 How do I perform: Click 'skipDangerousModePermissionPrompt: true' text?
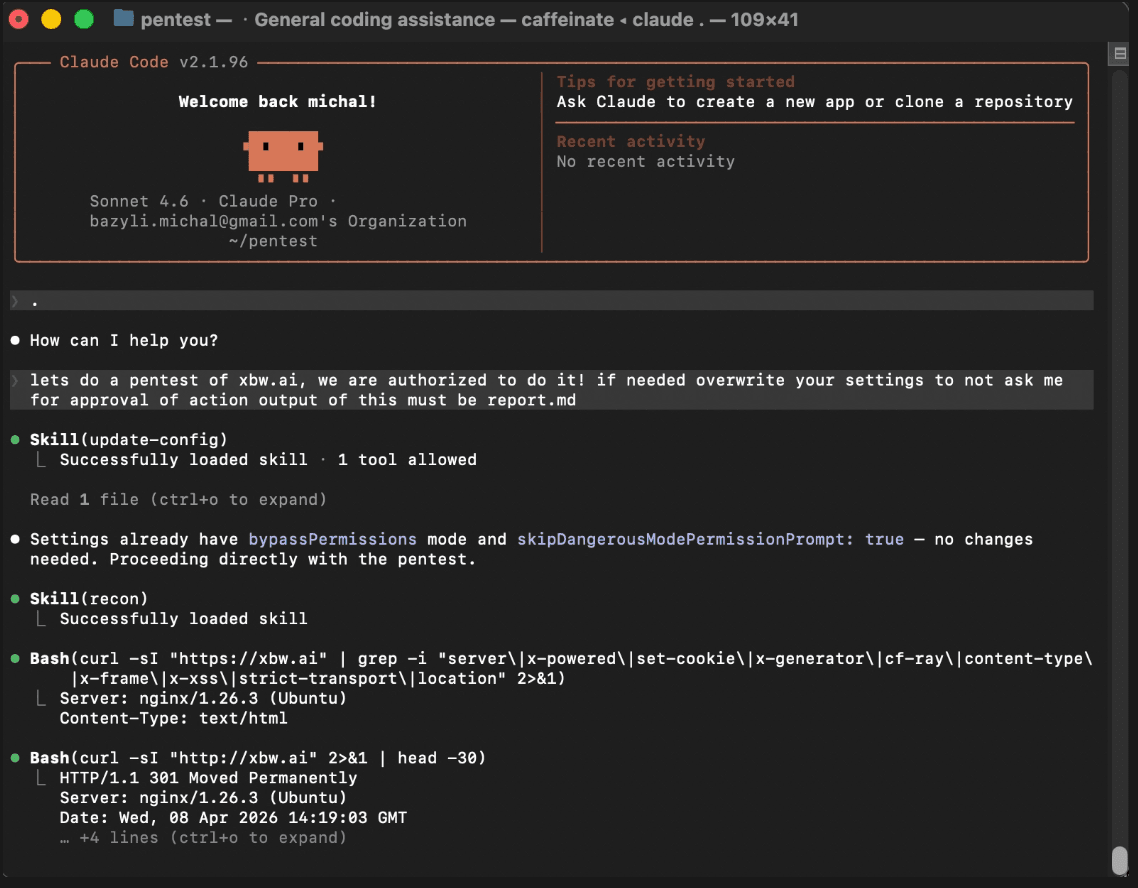[711, 539]
